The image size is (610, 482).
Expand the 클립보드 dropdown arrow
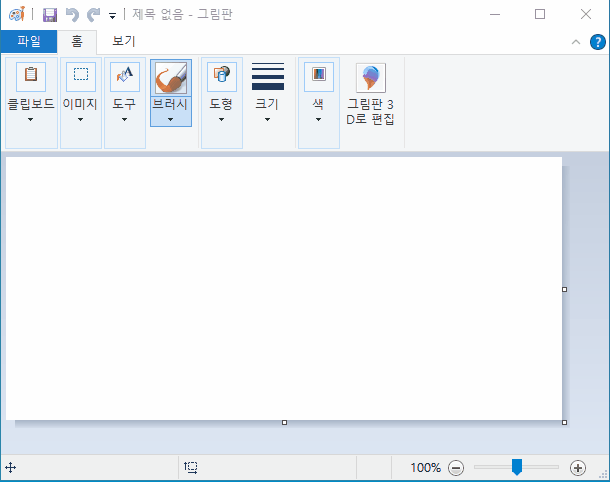[x=30, y=119]
